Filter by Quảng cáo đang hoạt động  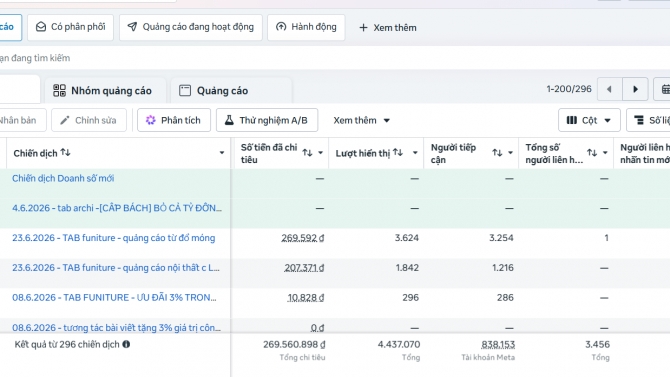191,27
